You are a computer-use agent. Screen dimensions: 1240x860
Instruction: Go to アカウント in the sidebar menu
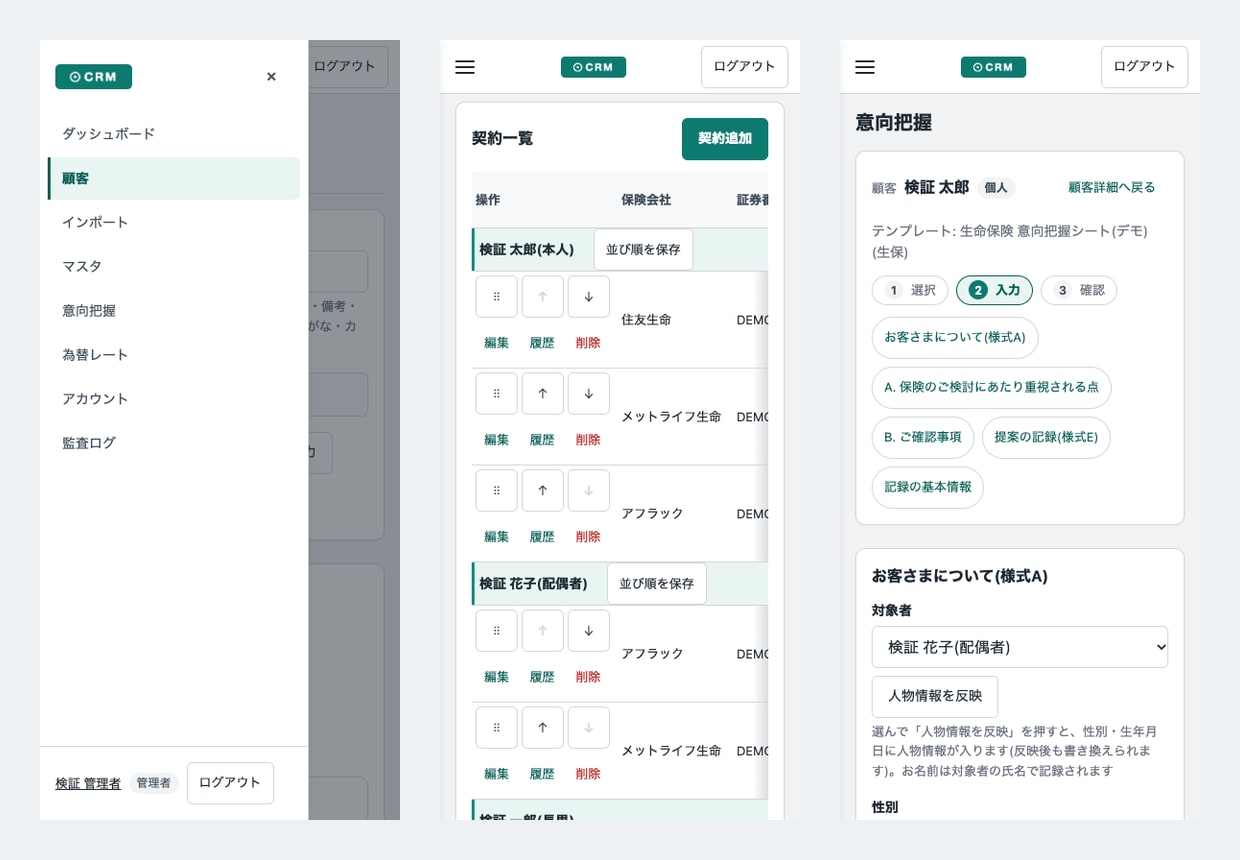pos(174,398)
